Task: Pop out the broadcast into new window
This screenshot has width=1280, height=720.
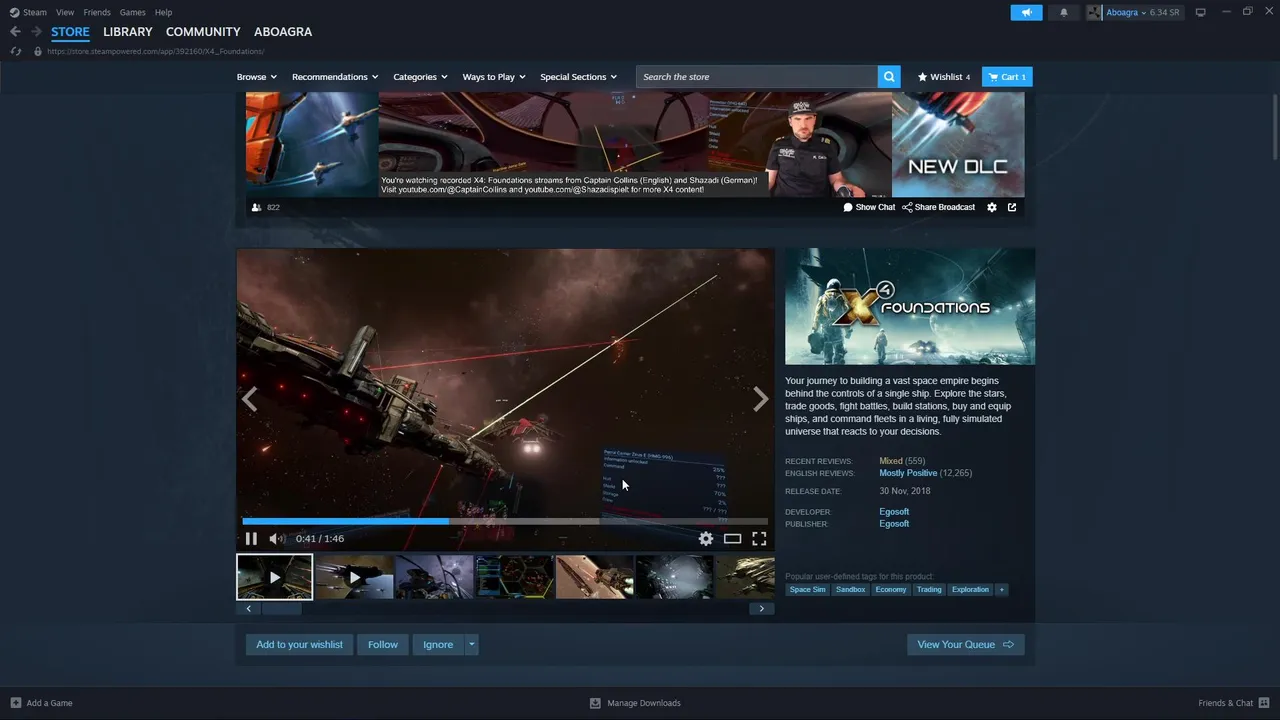Action: (1012, 207)
